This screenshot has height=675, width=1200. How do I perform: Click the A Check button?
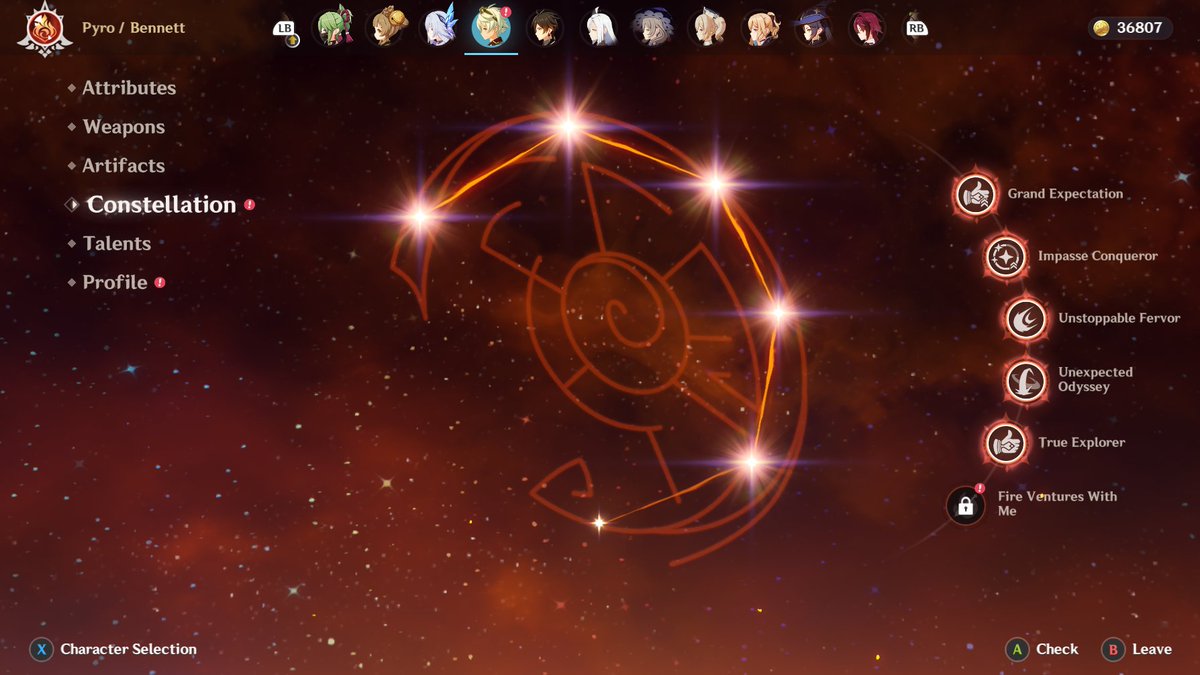[x=1042, y=649]
